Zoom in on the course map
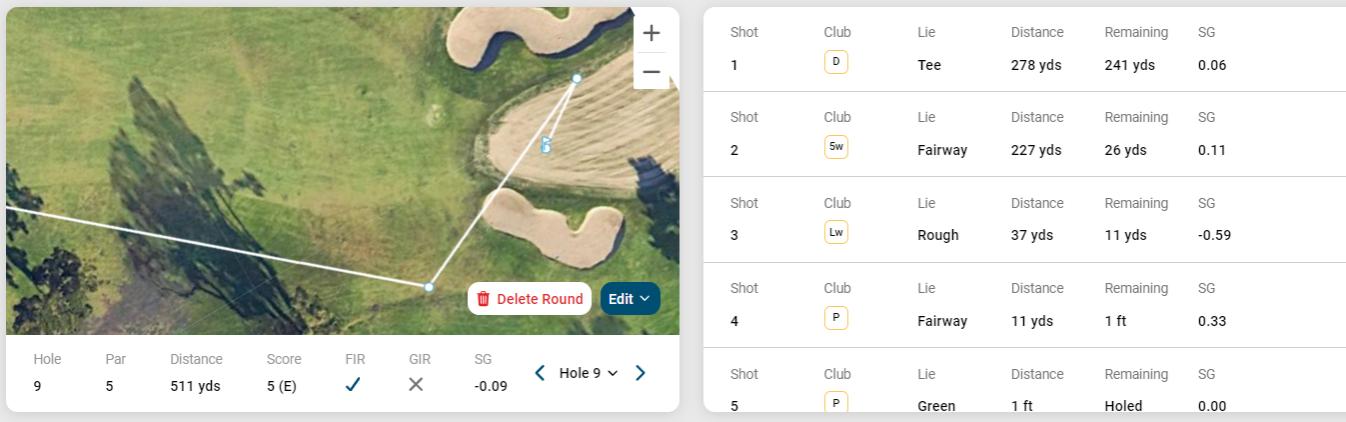 [651, 33]
